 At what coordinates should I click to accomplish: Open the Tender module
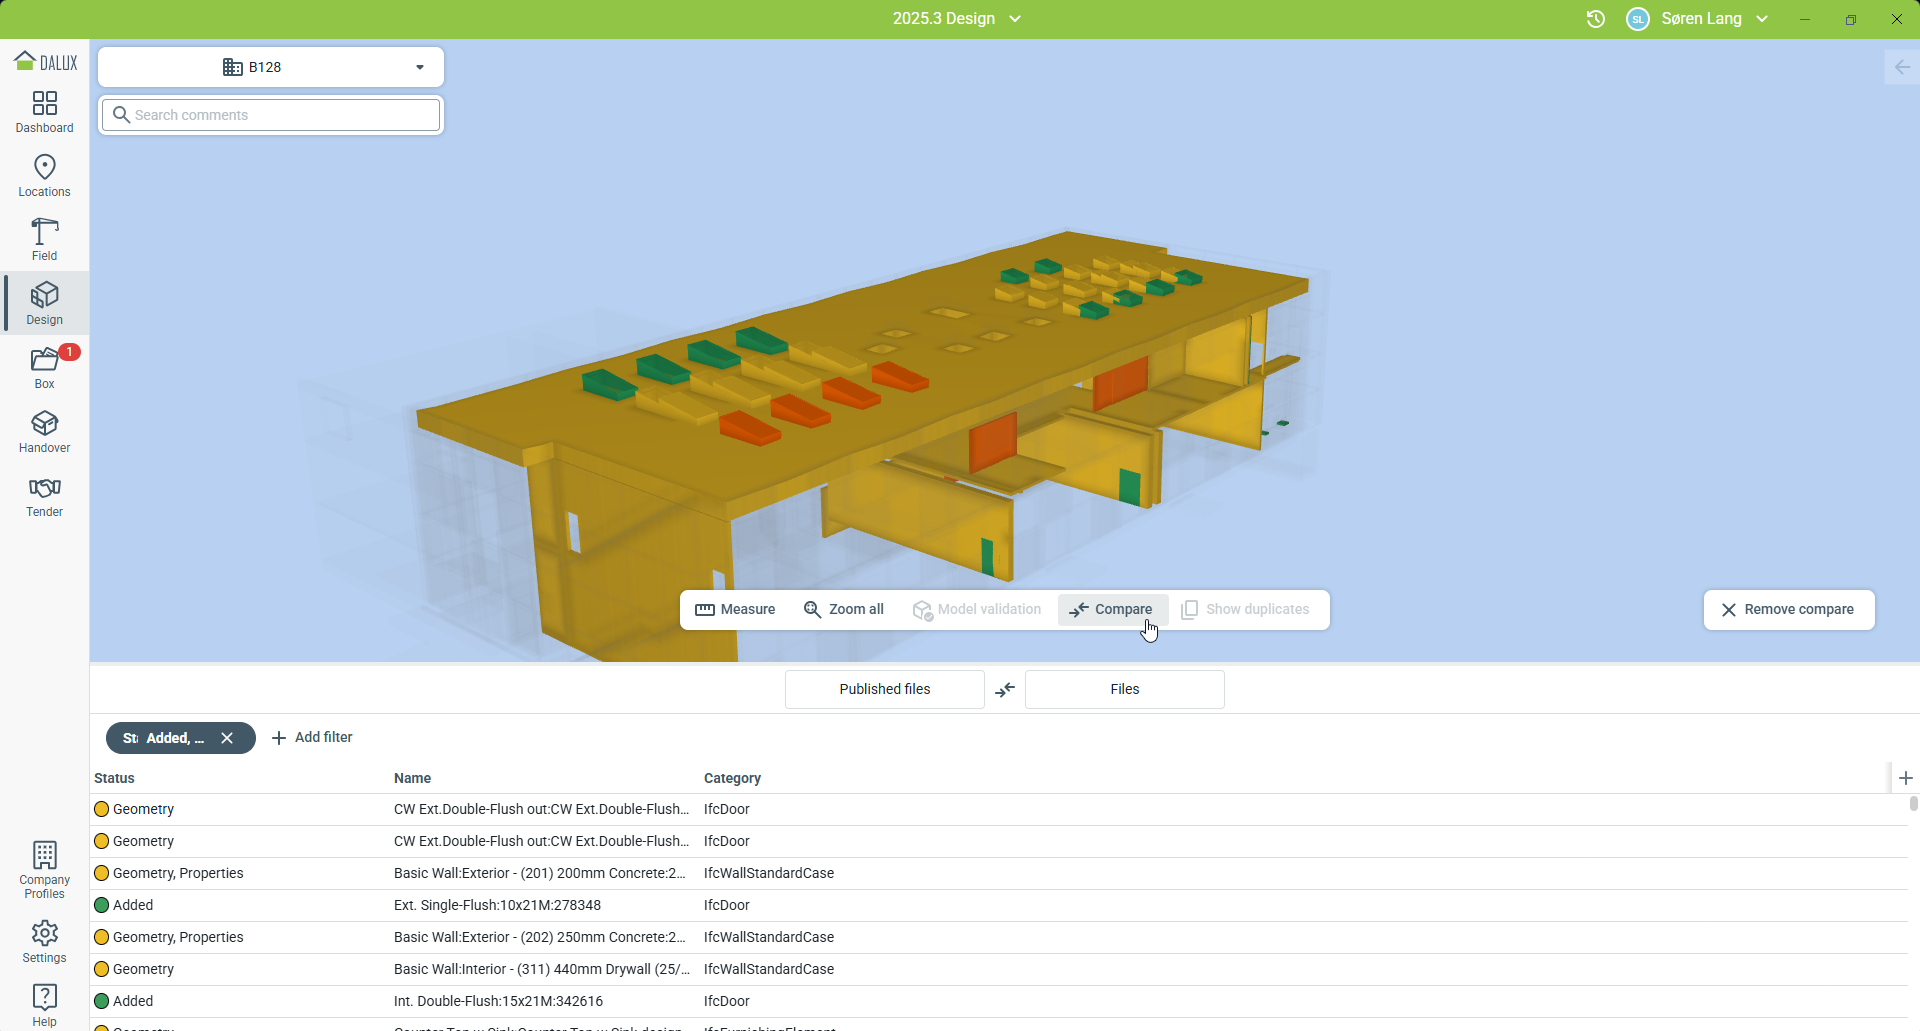click(x=44, y=496)
